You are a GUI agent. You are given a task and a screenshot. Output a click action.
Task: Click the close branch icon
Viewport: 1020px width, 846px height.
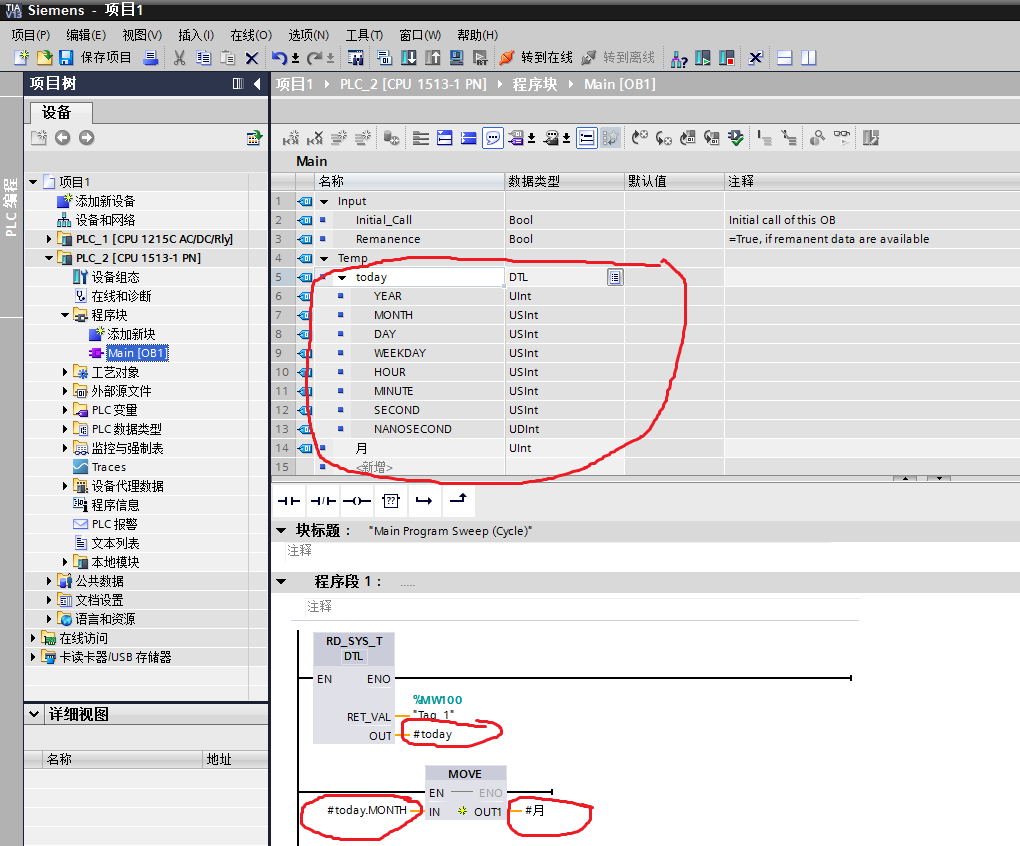(x=459, y=499)
